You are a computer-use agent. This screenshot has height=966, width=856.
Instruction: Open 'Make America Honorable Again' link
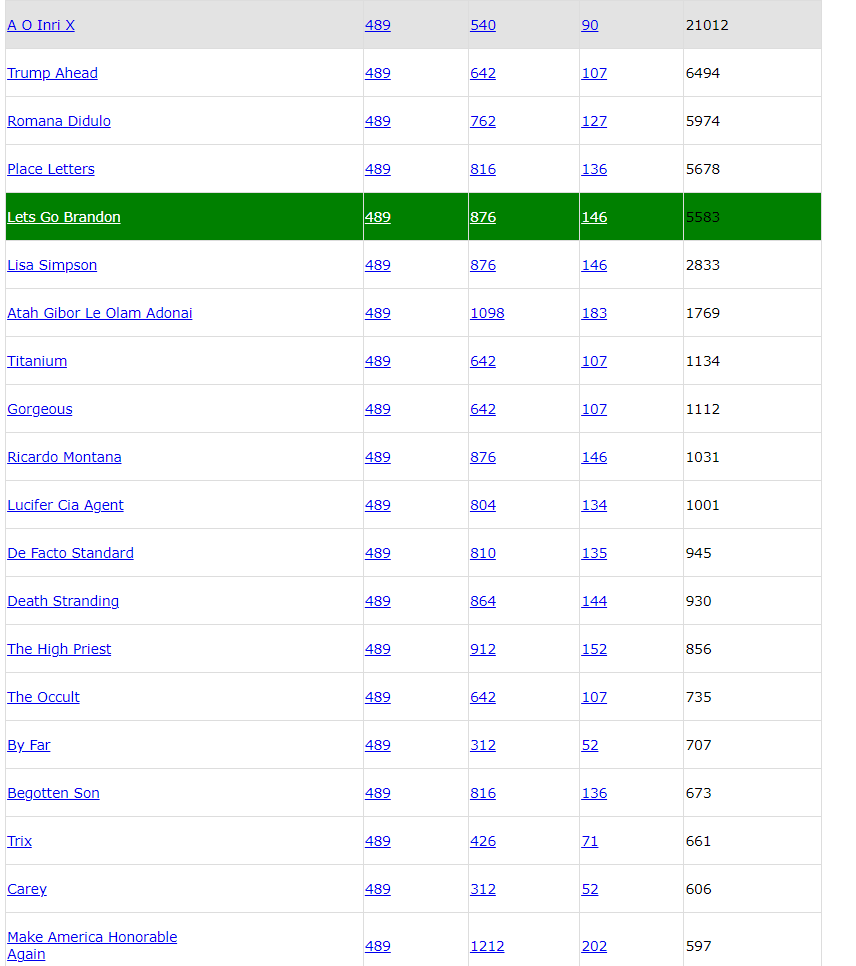(x=92, y=946)
